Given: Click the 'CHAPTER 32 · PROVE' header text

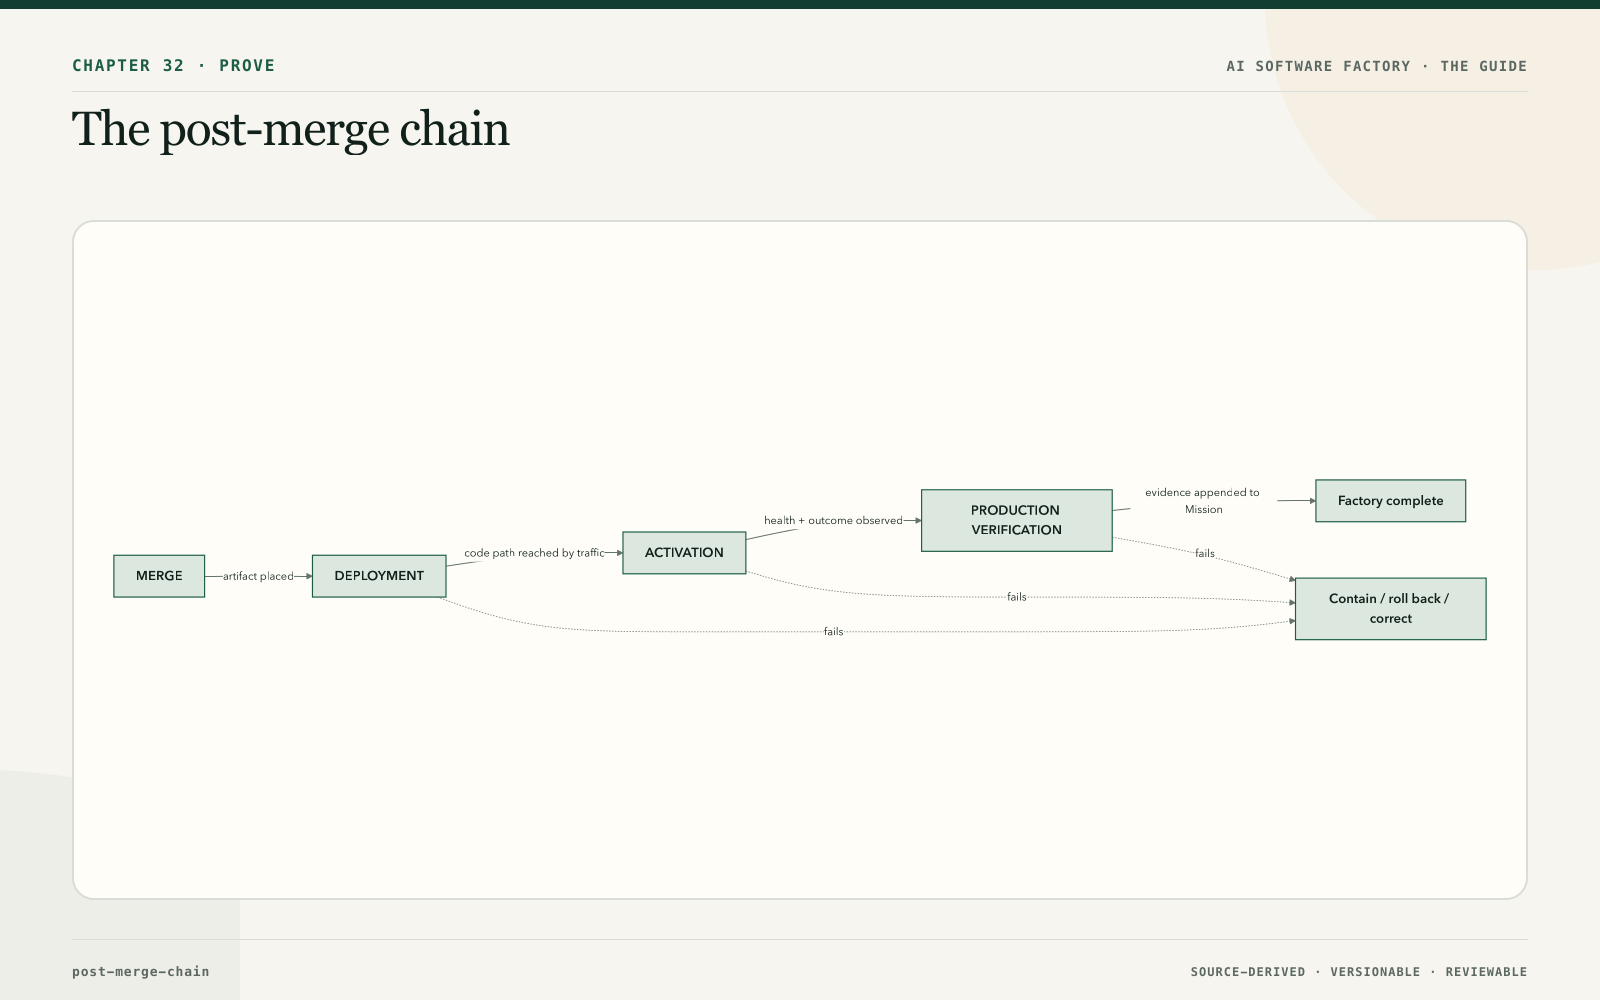Looking at the screenshot, I should 174,66.
